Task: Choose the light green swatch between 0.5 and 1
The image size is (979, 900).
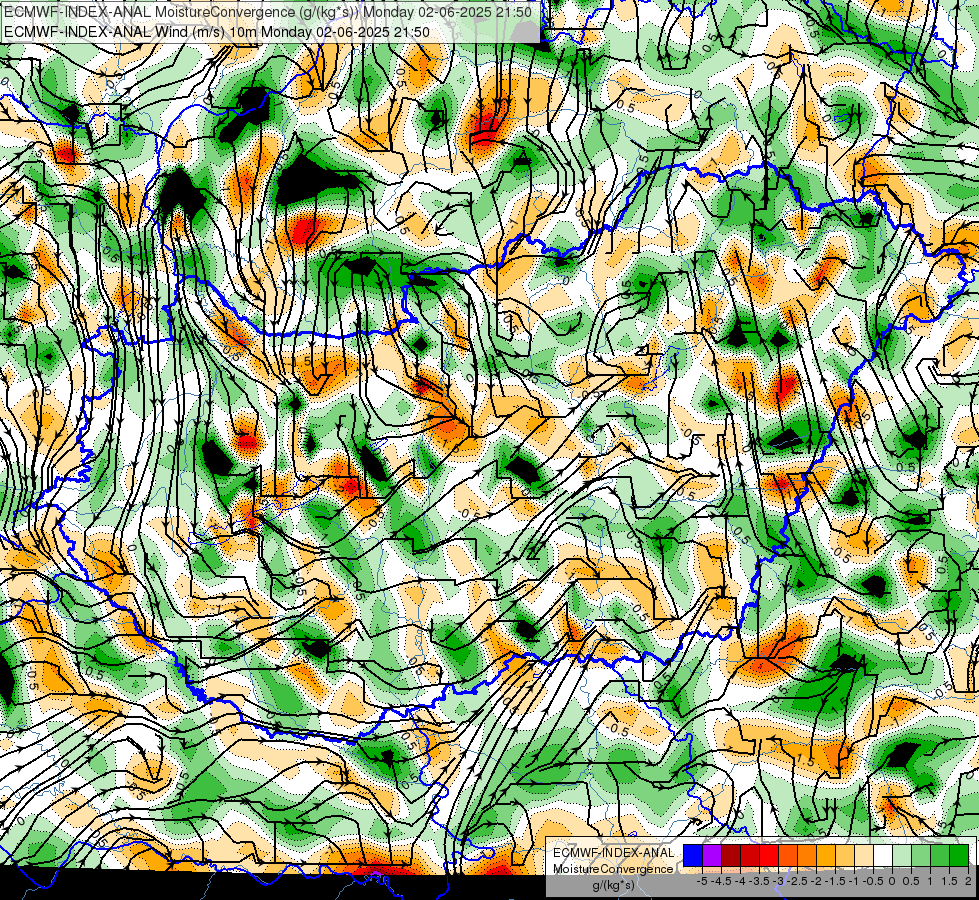Action: point(921,856)
